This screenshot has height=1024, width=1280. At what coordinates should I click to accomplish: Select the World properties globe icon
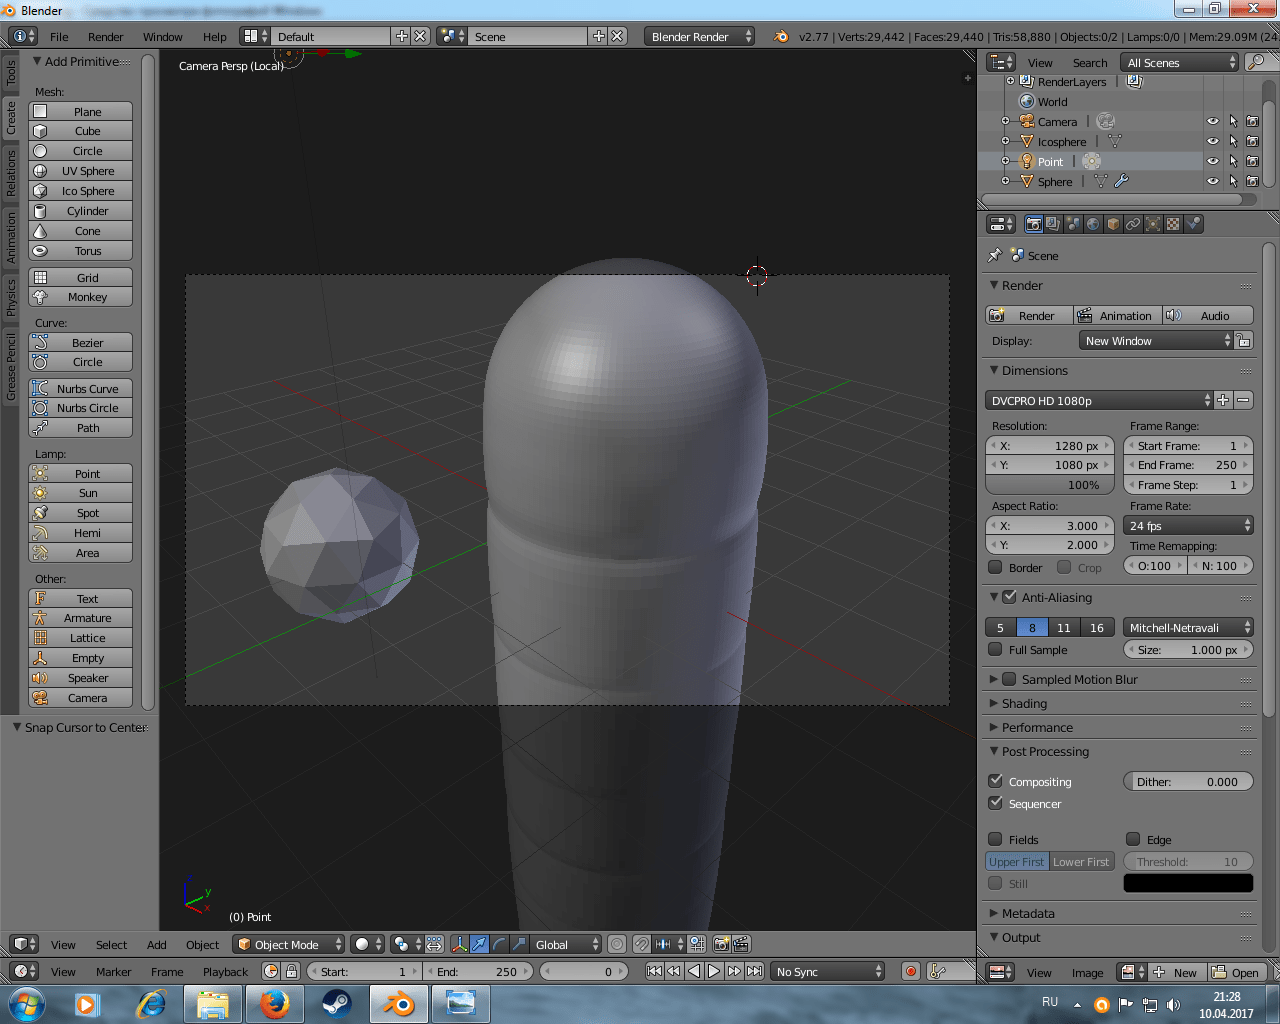coord(1094,224)
